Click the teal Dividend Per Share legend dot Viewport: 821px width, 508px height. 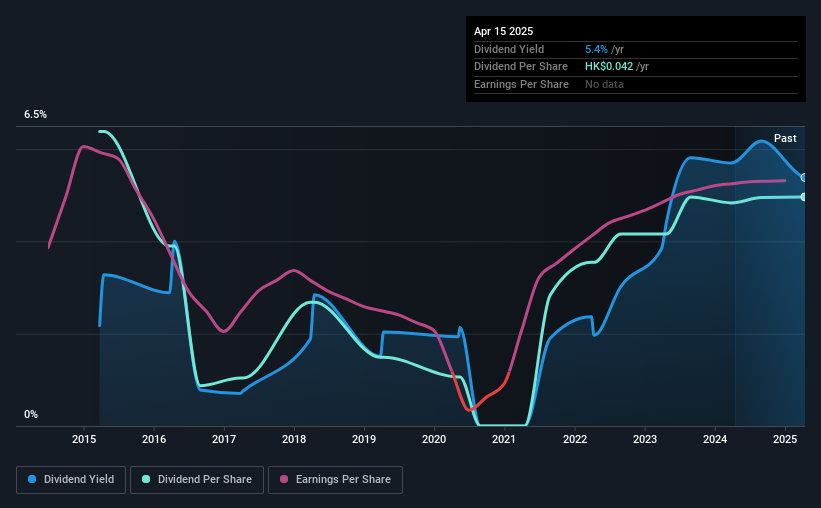coord(146,479)
